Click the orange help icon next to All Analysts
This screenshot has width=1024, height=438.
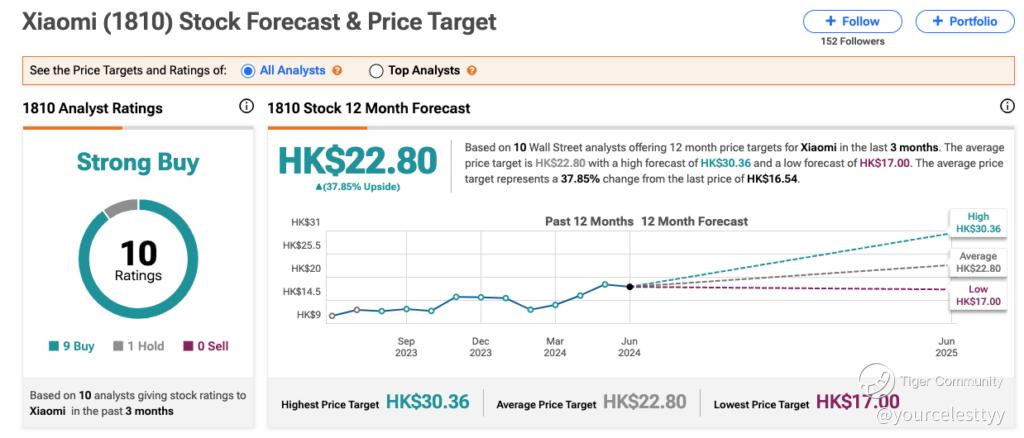pyautogui.click(x=337, y=70)
